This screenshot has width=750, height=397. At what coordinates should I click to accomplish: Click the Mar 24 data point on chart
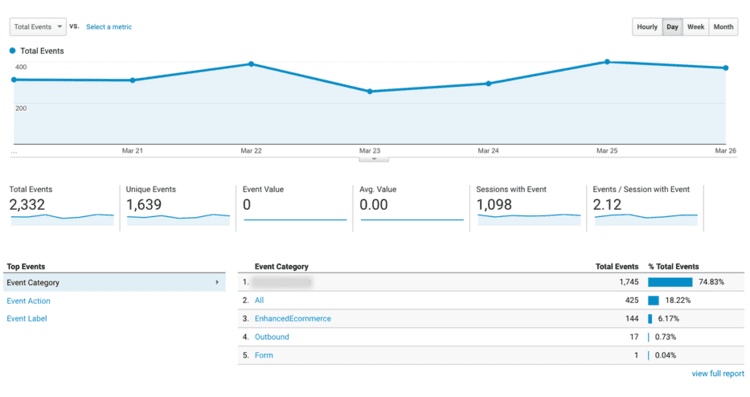(488, 84)
